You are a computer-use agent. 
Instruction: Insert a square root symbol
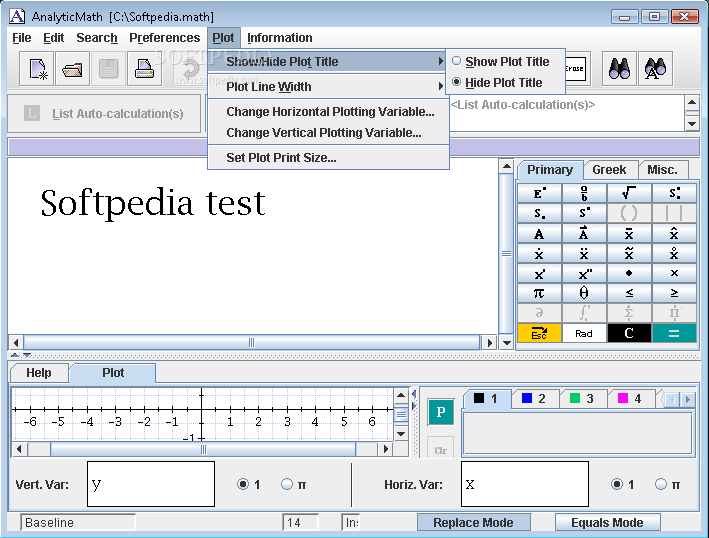629,193
